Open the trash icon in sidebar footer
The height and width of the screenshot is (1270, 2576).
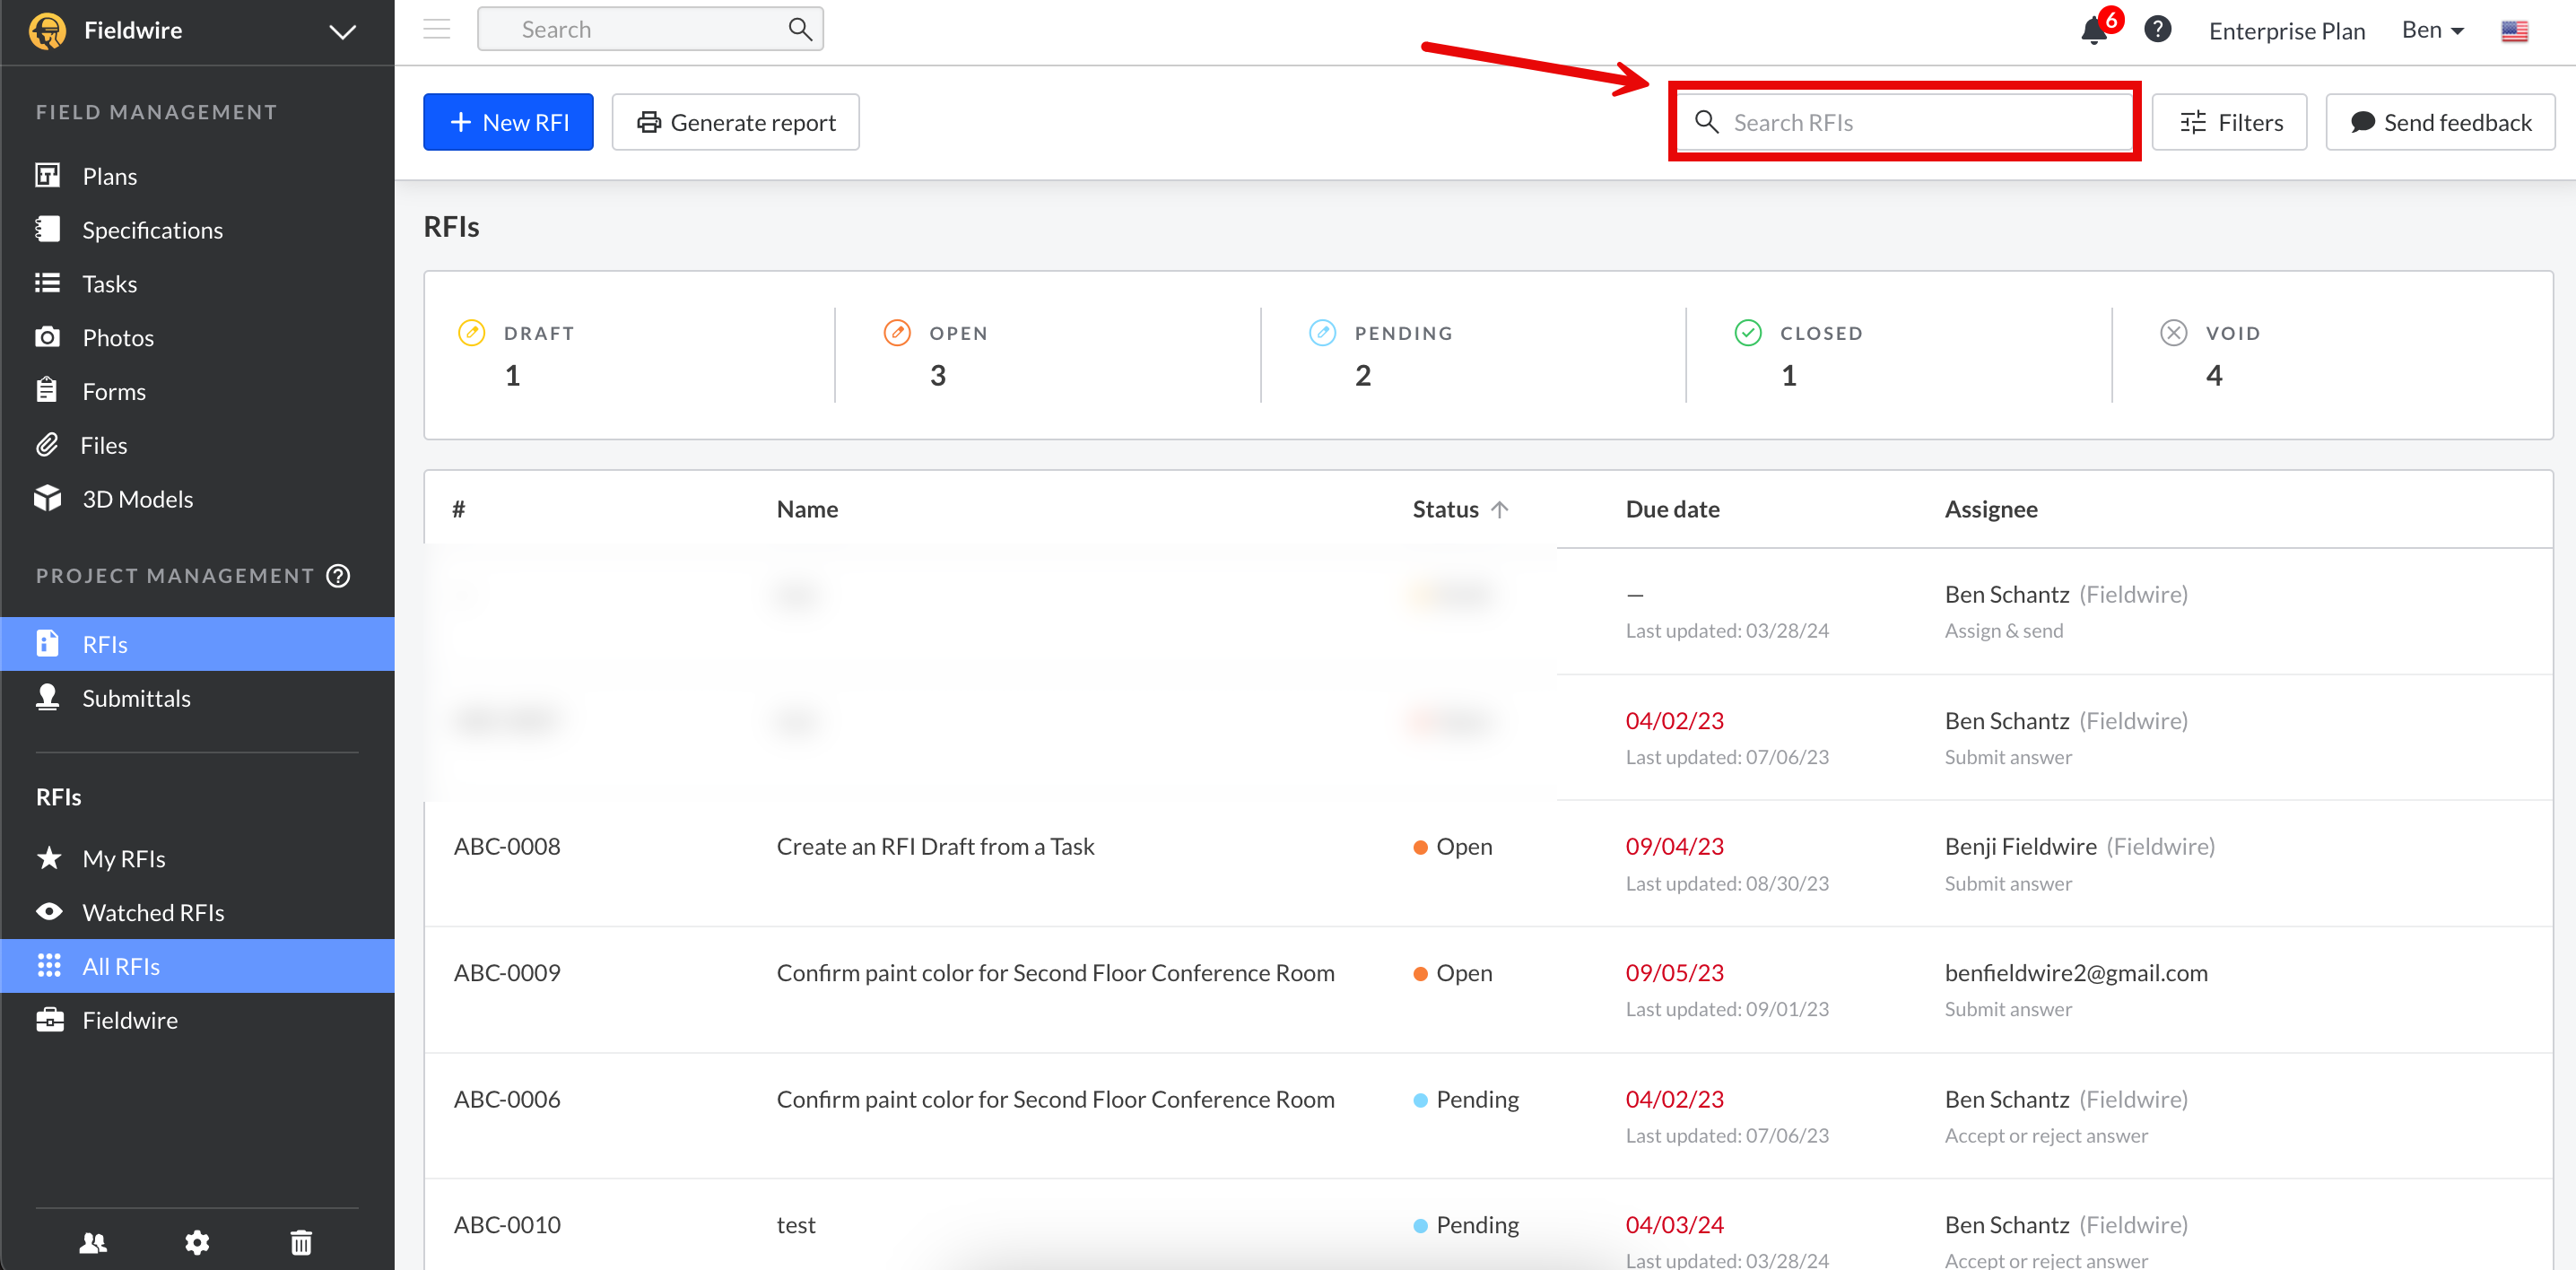[301, 1242]
